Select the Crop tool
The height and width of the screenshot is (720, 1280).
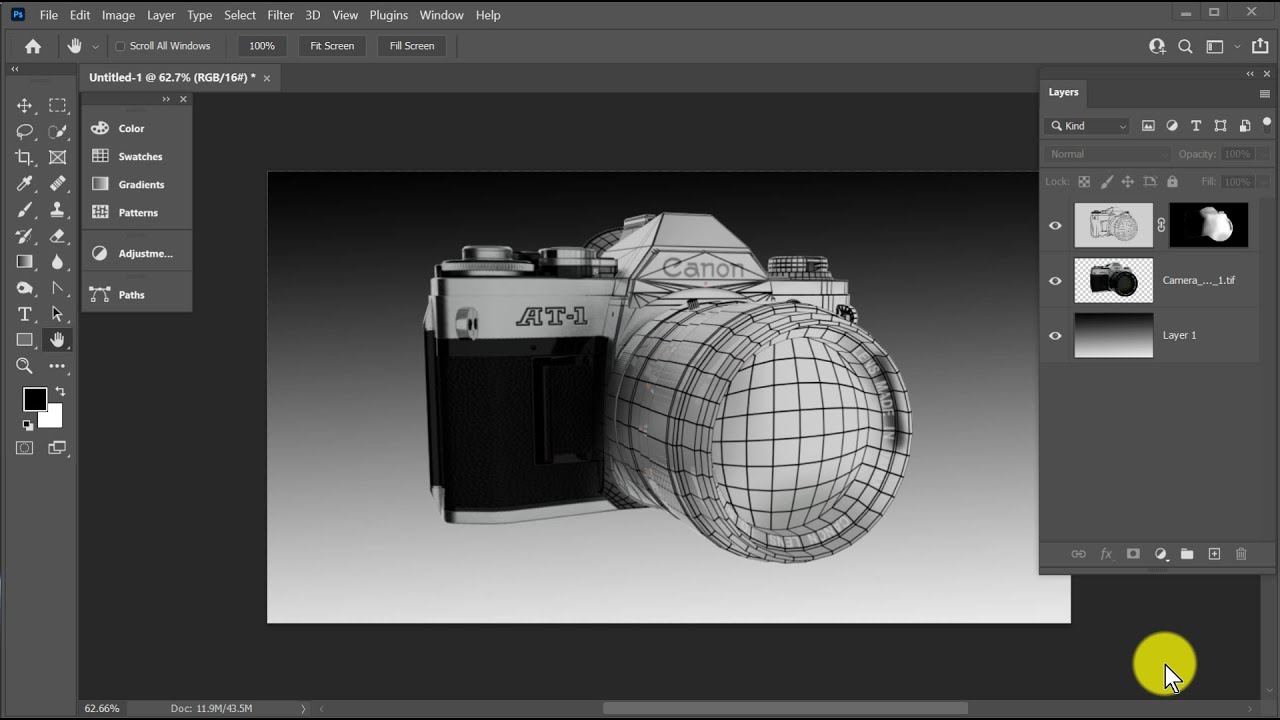[25, 157]
